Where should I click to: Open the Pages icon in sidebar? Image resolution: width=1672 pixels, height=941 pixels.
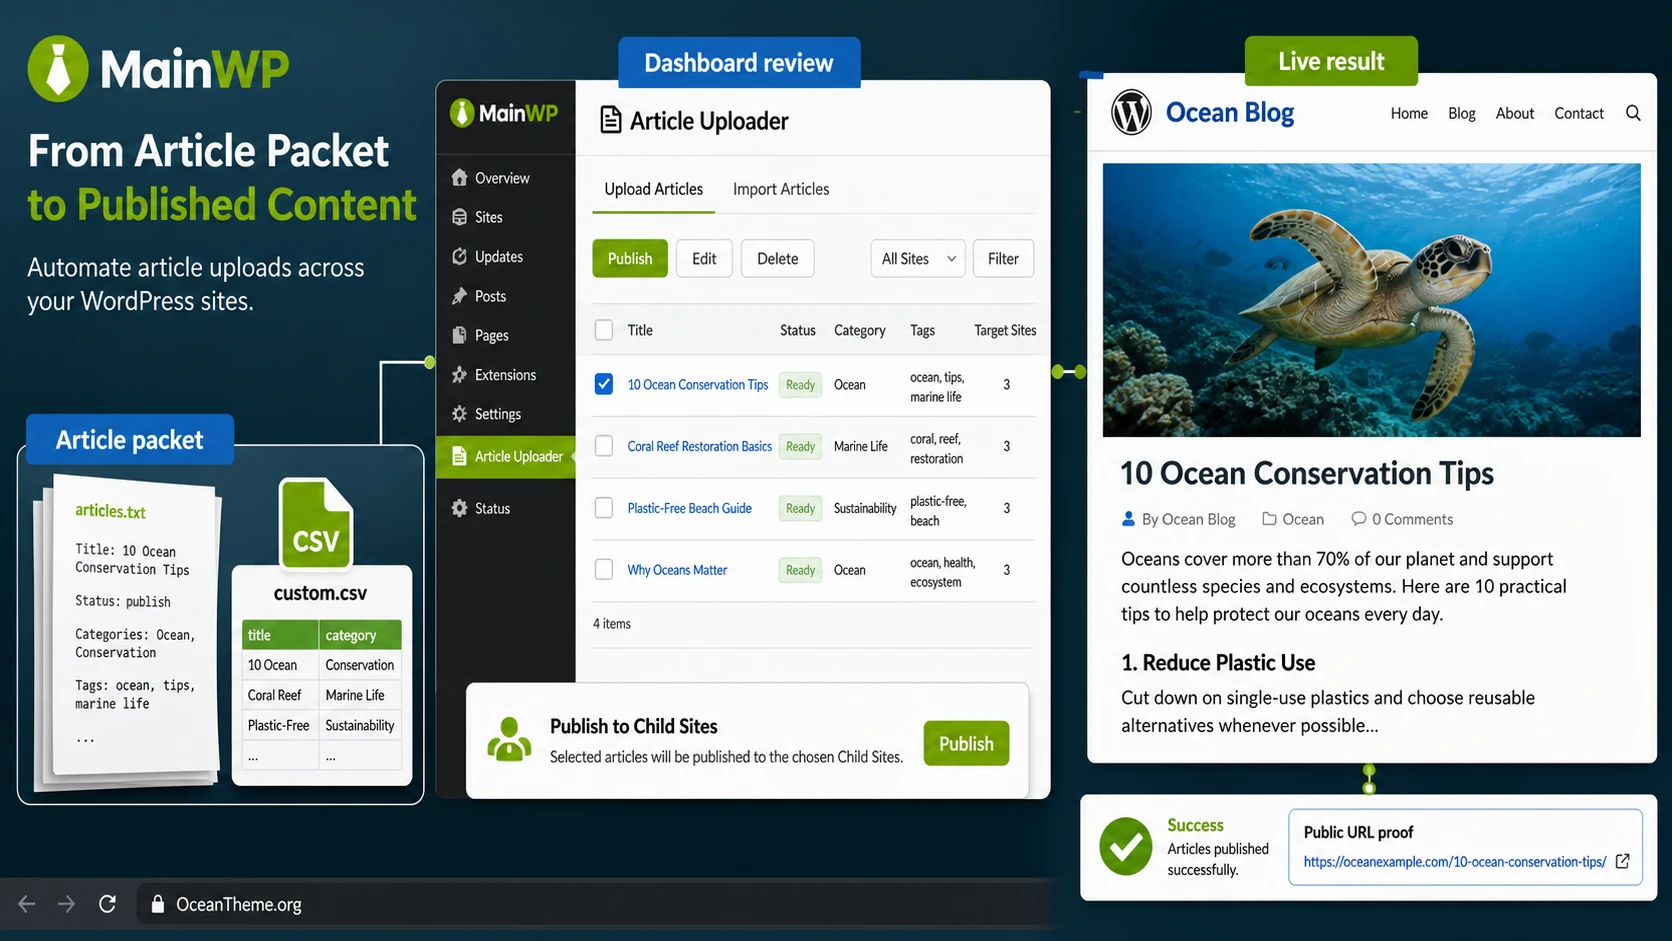(x=459, y=335)
